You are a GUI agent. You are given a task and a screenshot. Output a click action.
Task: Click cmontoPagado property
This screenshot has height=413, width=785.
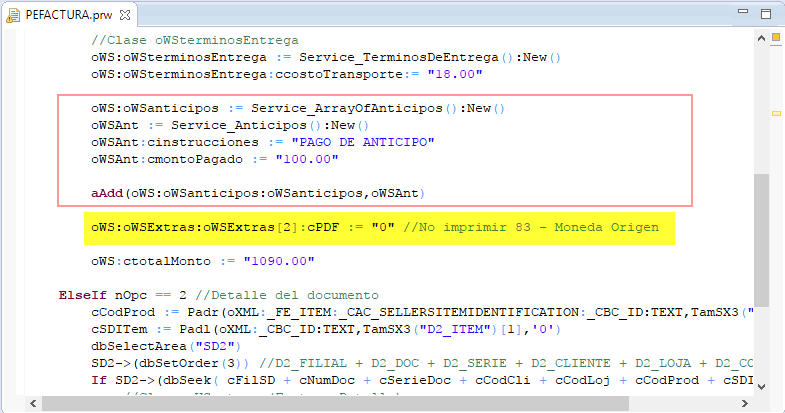pos(195,159)
